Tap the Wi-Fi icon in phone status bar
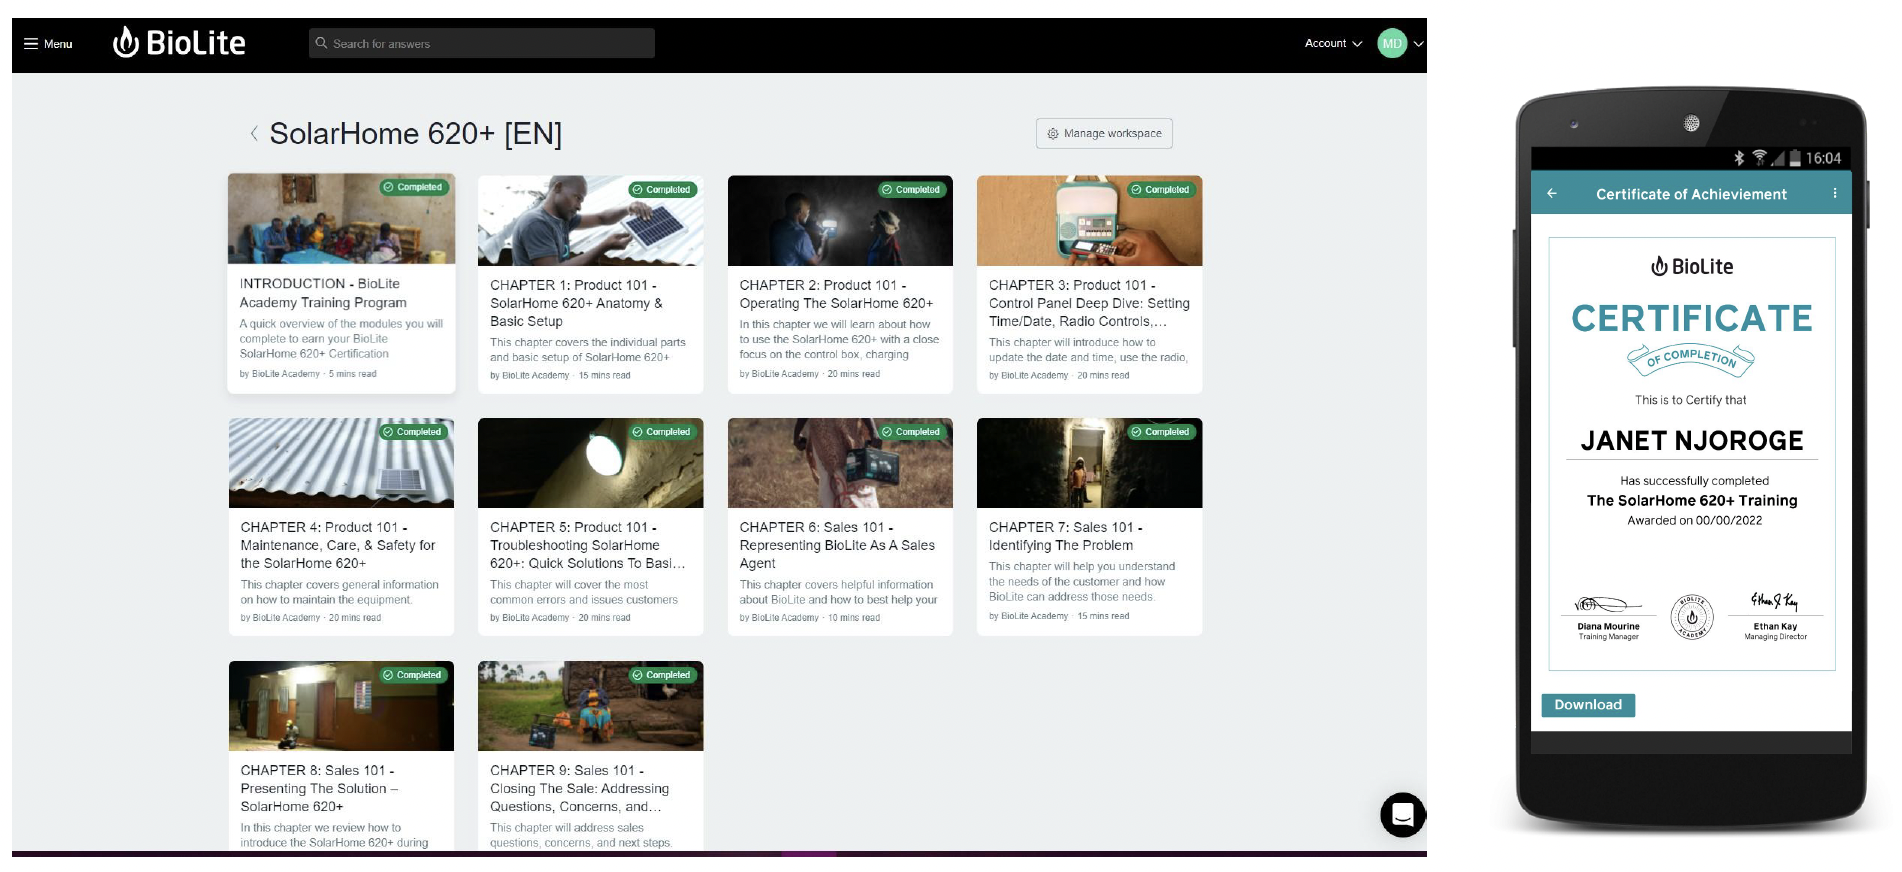The image size is (1902, 872). (x=1759, y=158)
